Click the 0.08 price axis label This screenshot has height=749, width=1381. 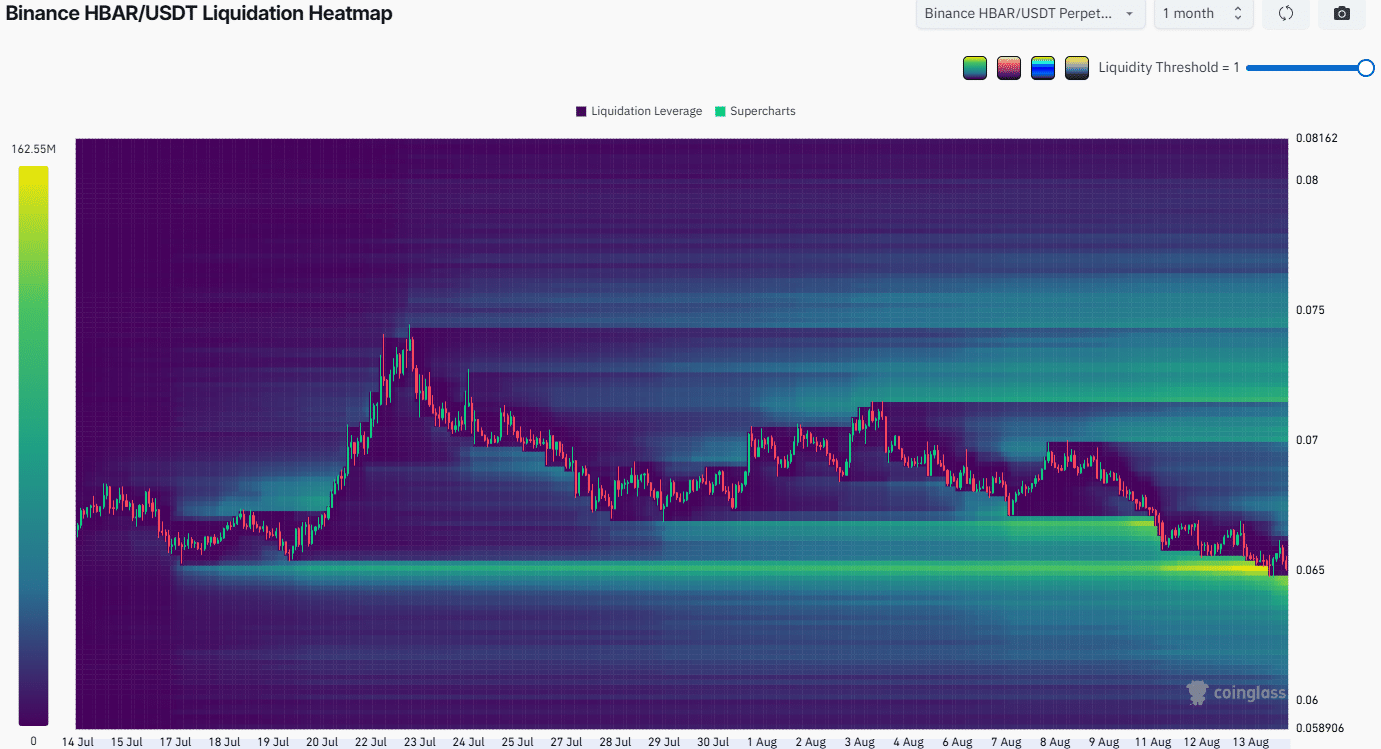point(1307,180)
